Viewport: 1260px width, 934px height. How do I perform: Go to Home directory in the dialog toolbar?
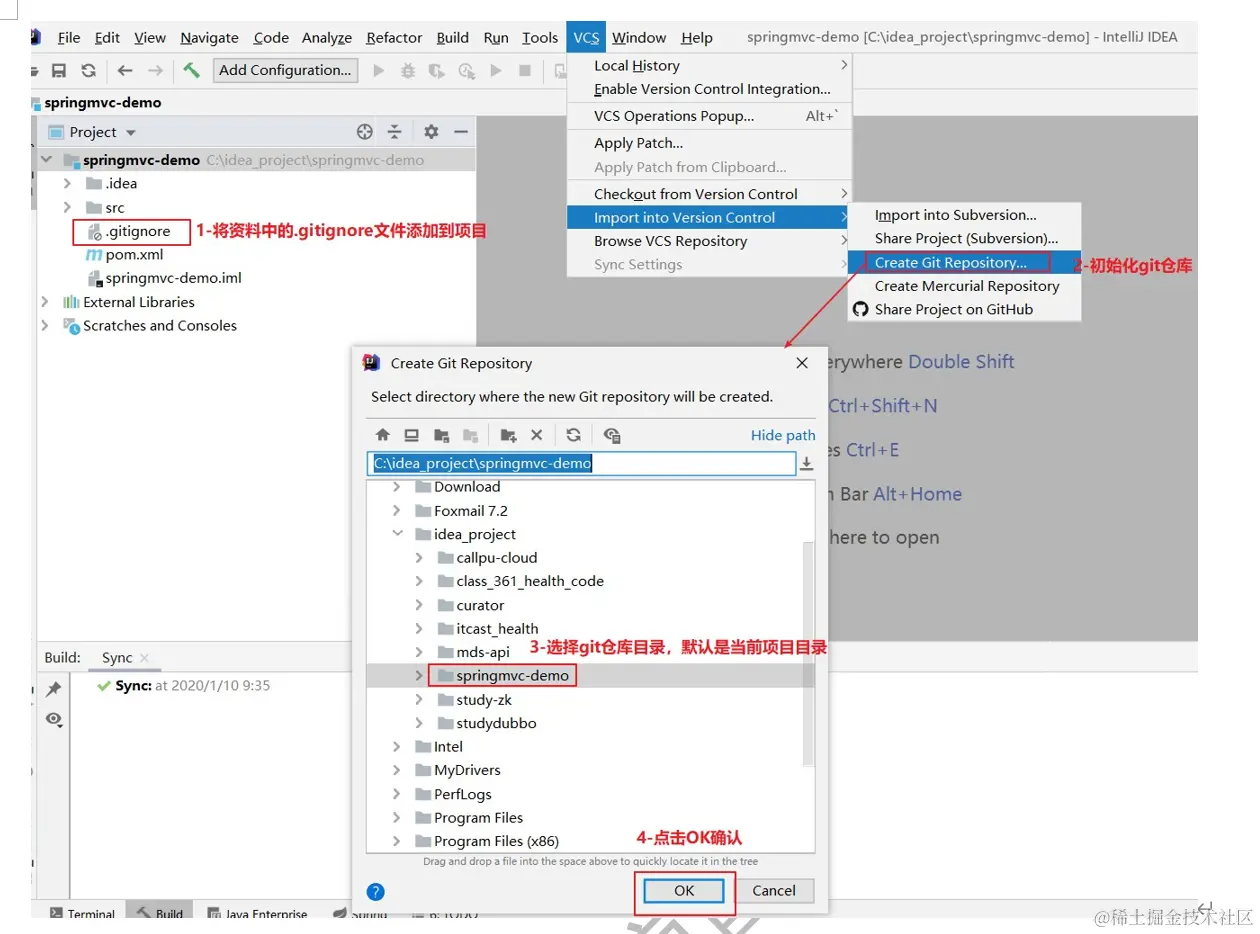(x=382, y=435)
